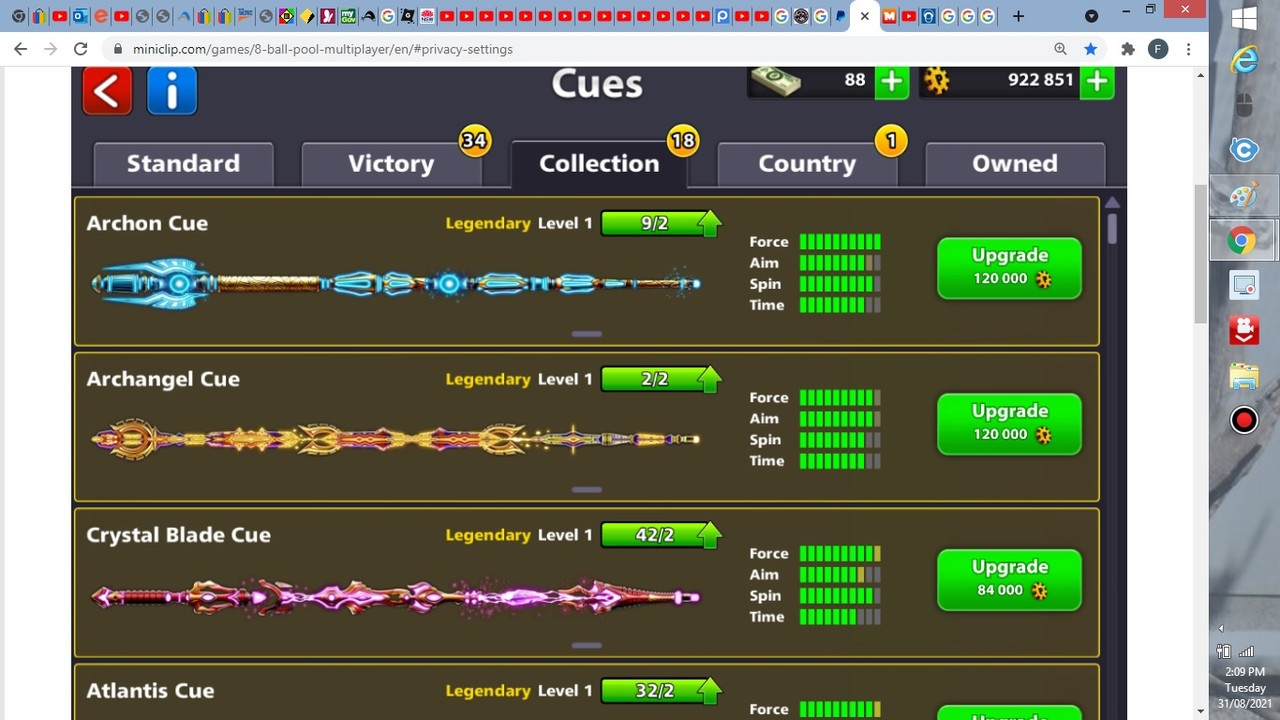Image resolution: width=1280 pixels, height=720 pixels.
Task: Click Archon Cue 9/2 pieces progress bar
Action: click(x=661, y=223)
